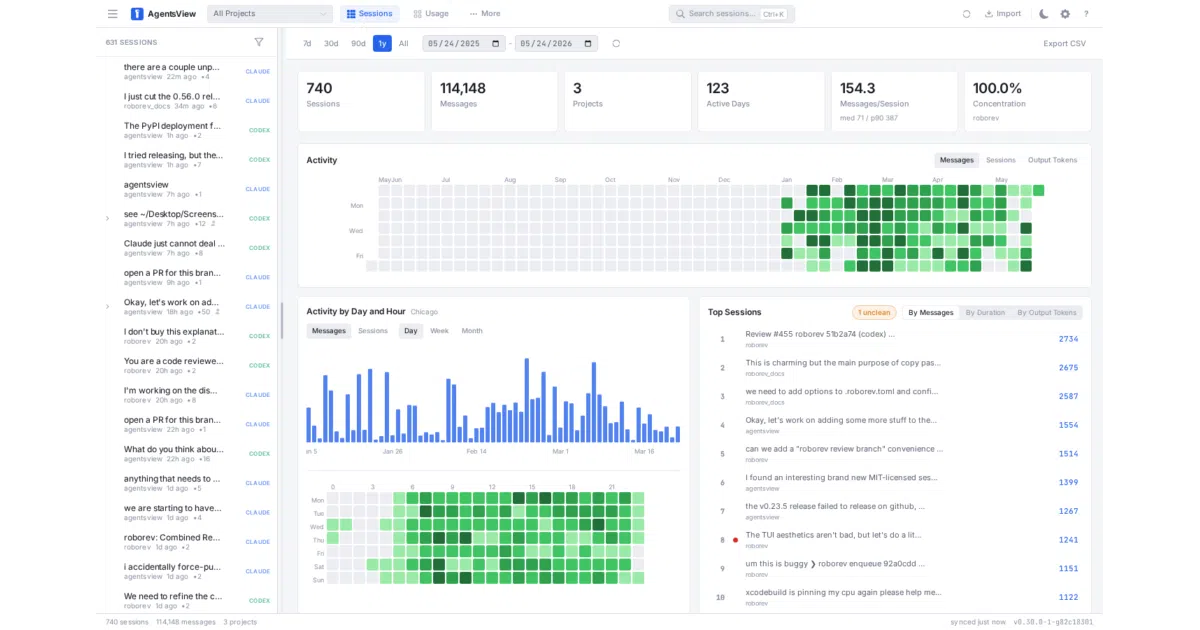The image size is (1200, 630).
Task: Open the hamburger sidebar menu
Action: [112, 14]
